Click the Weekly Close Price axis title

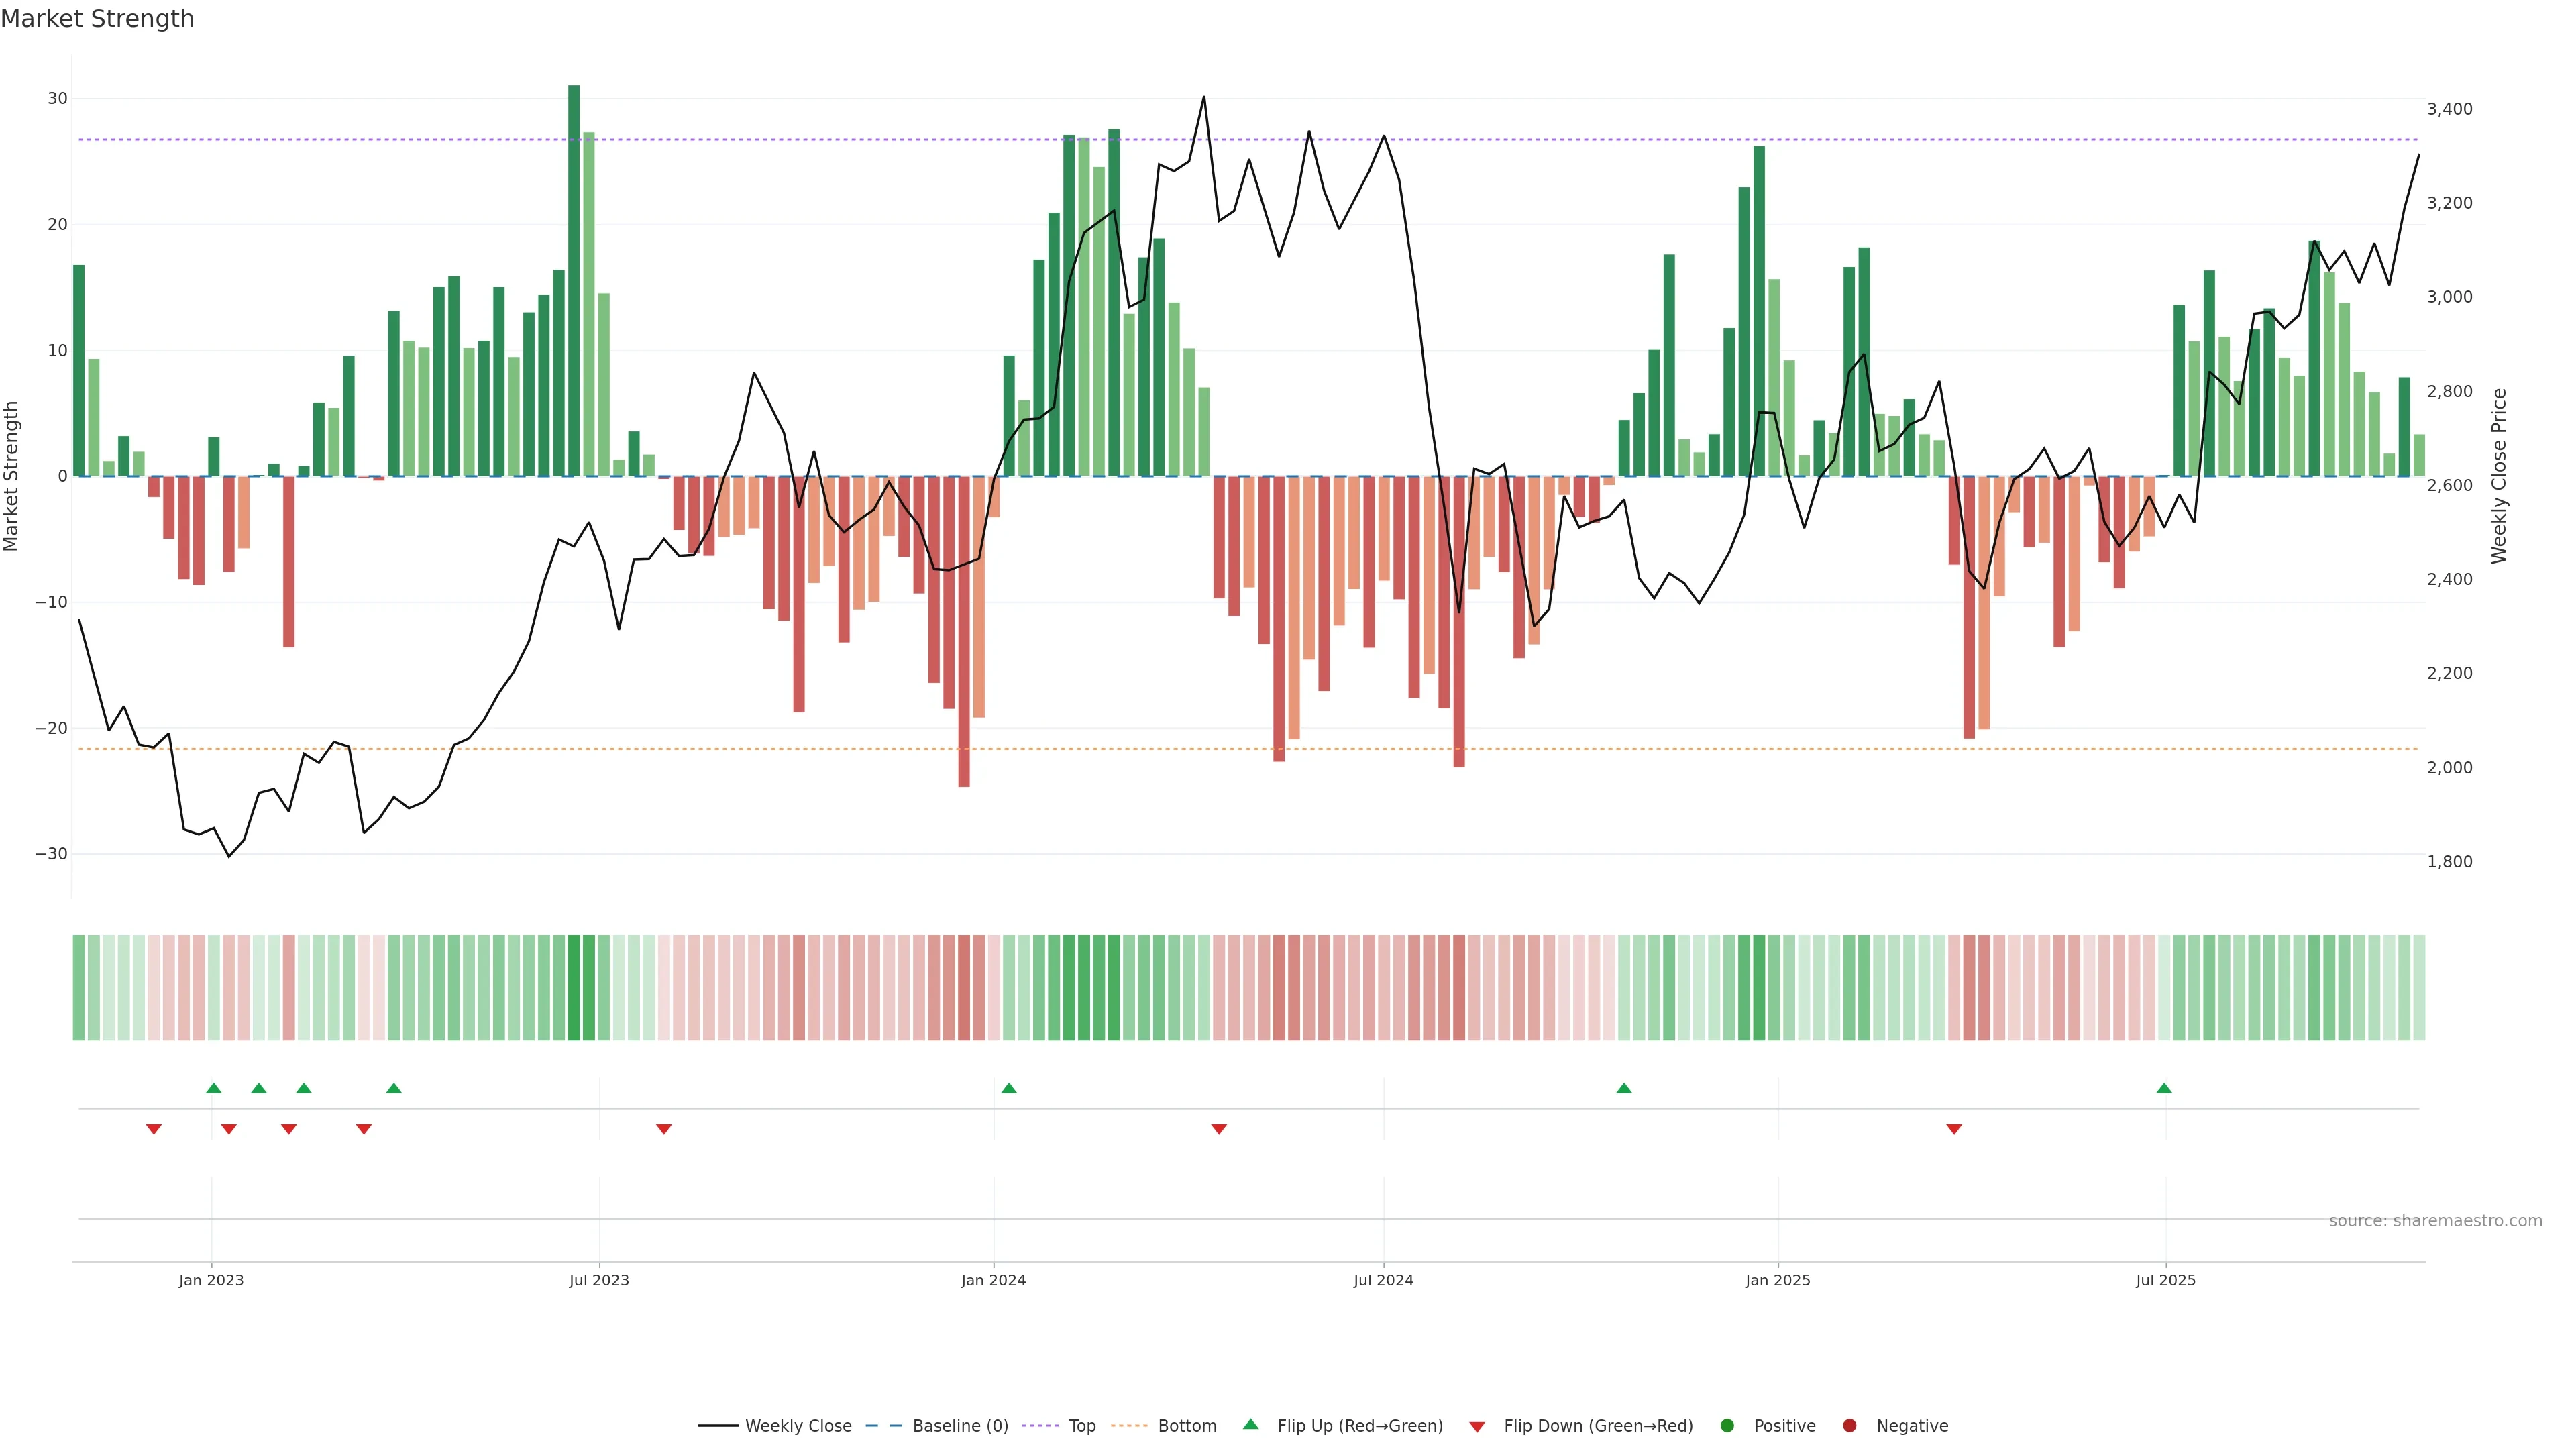2499,476
